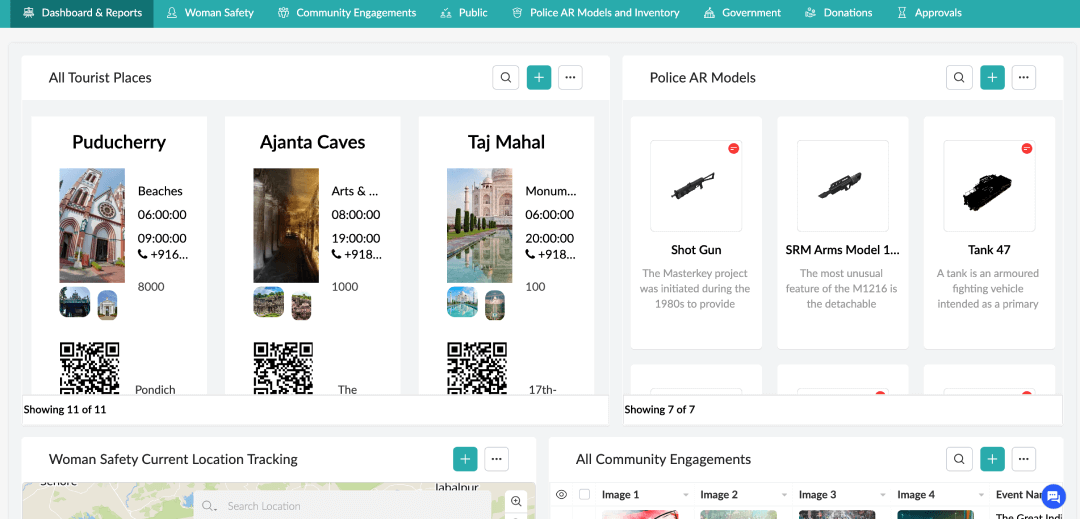Viewport: 1080px width, 519px height.
Task: Click '20:00:00' time on Taj Mahal card
Action: (549, 238)
